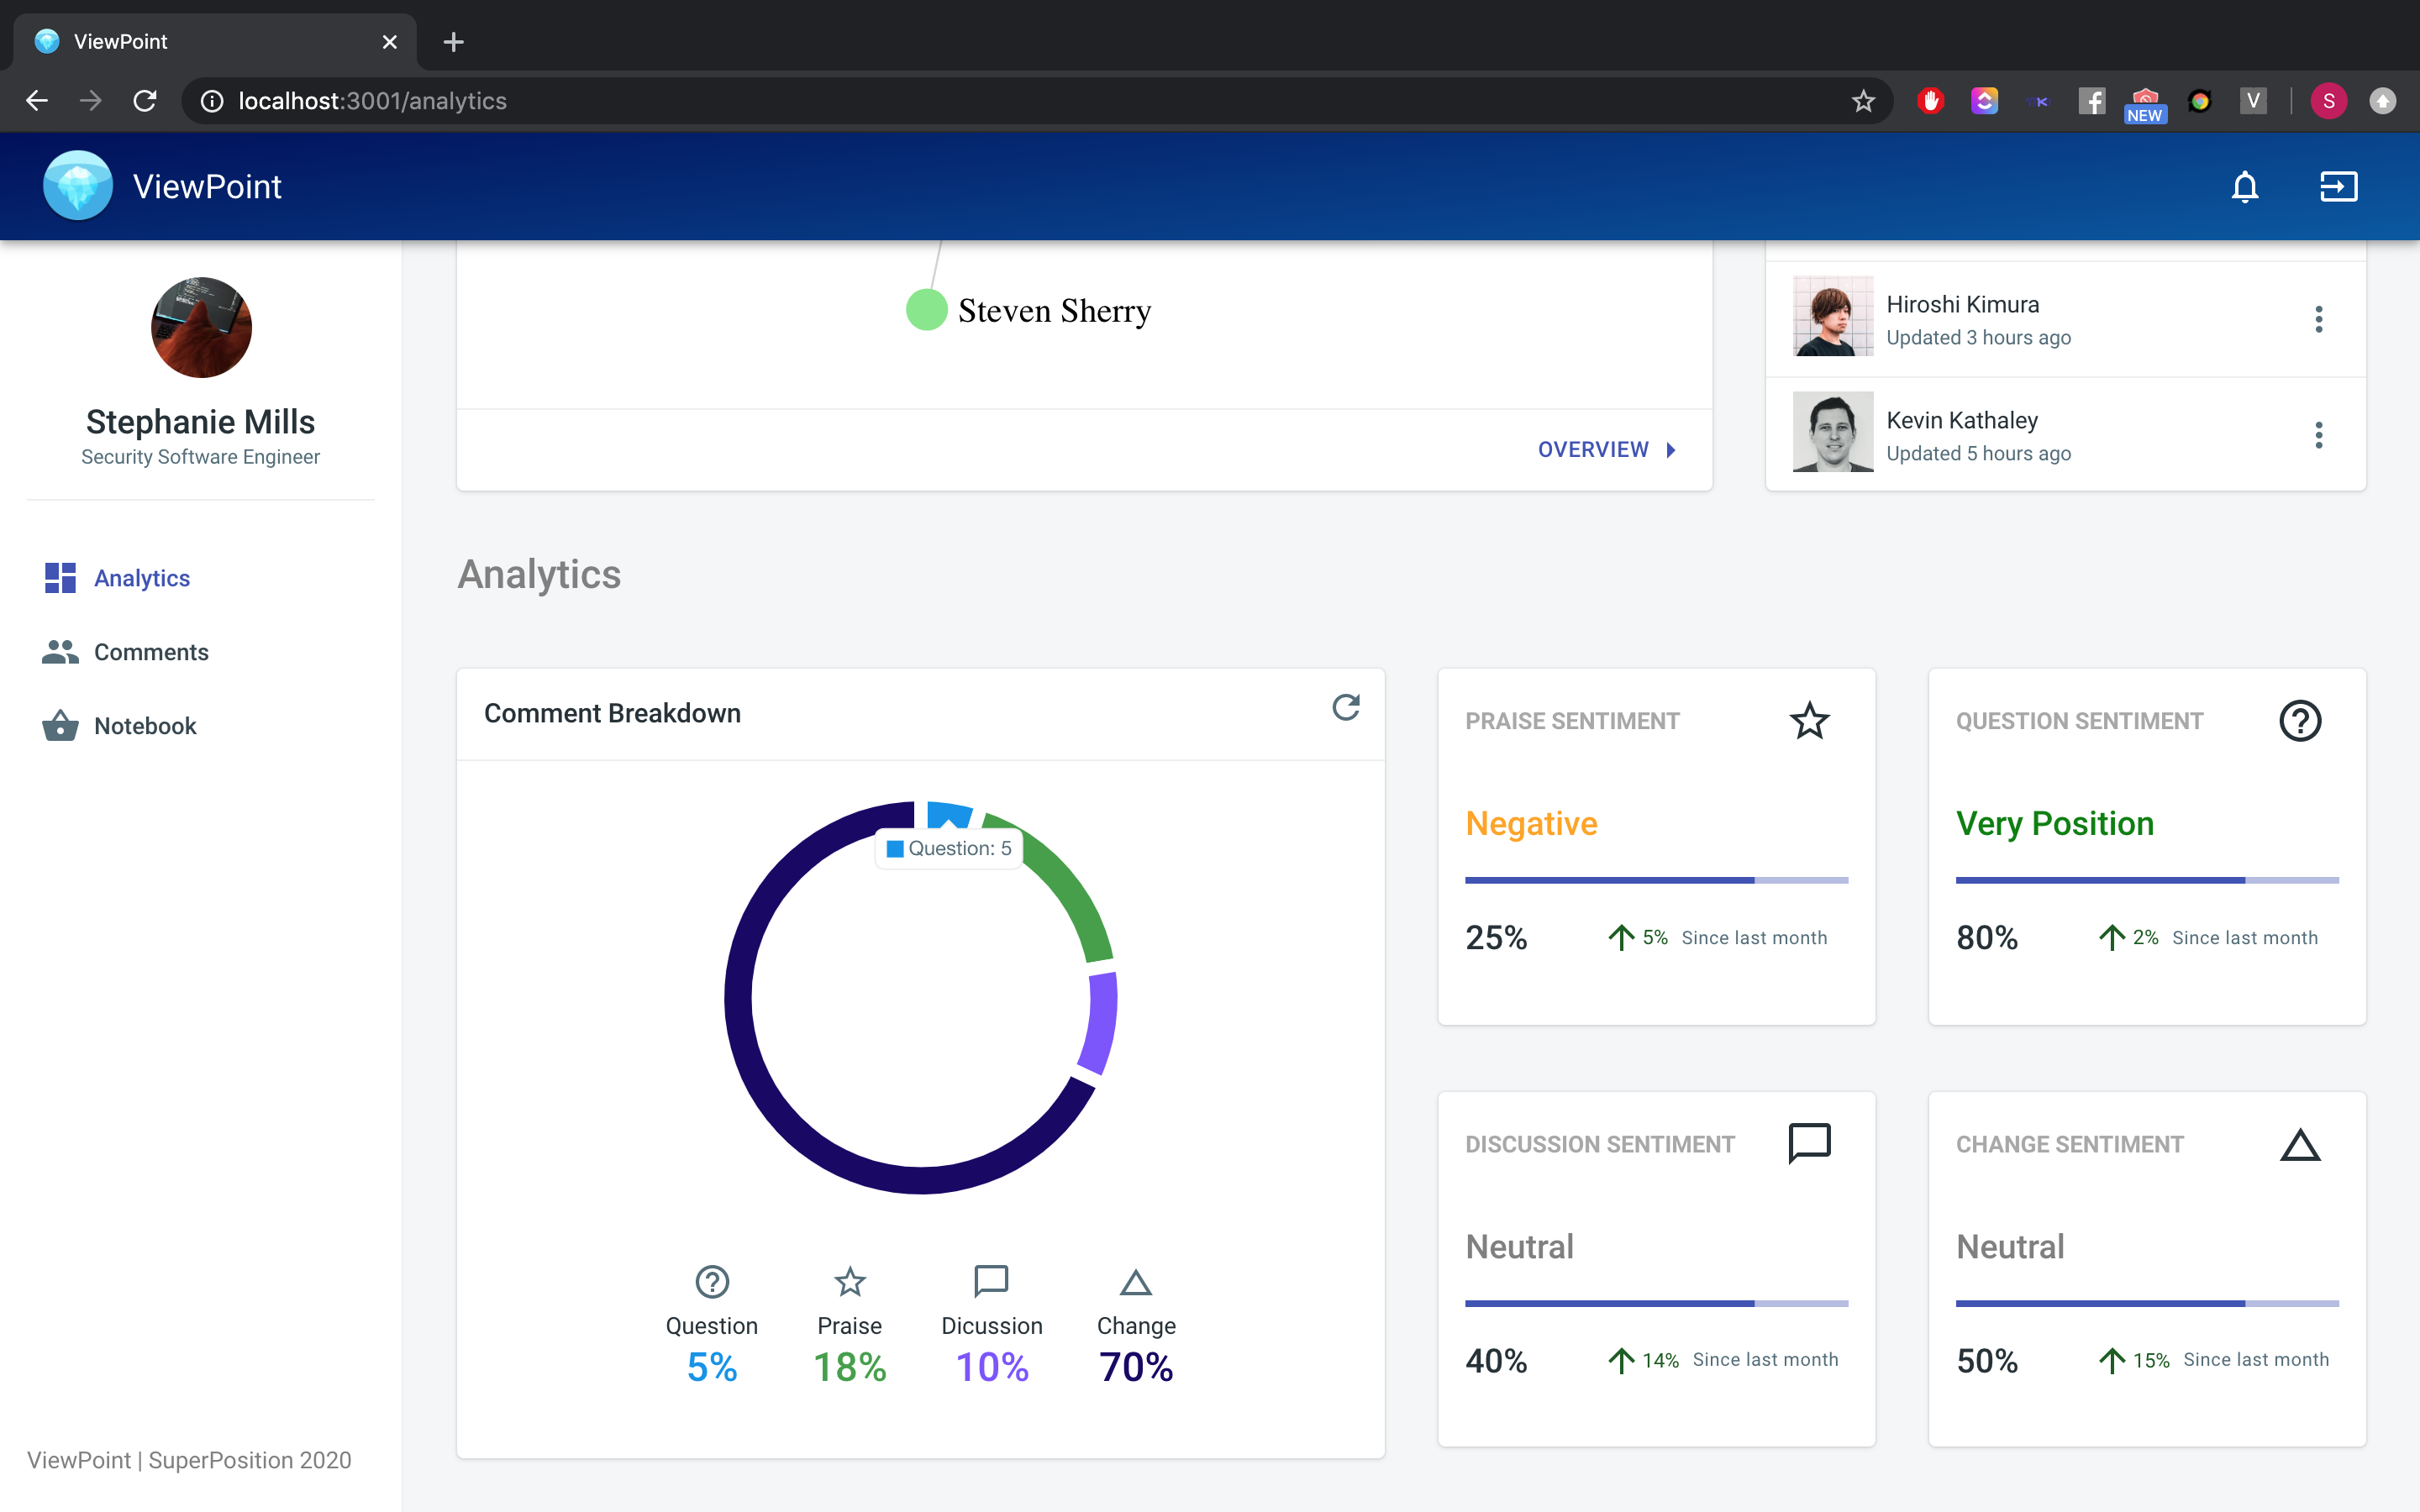Open Kevin Kathaley's more options menu

click(x=2318, y=436)
